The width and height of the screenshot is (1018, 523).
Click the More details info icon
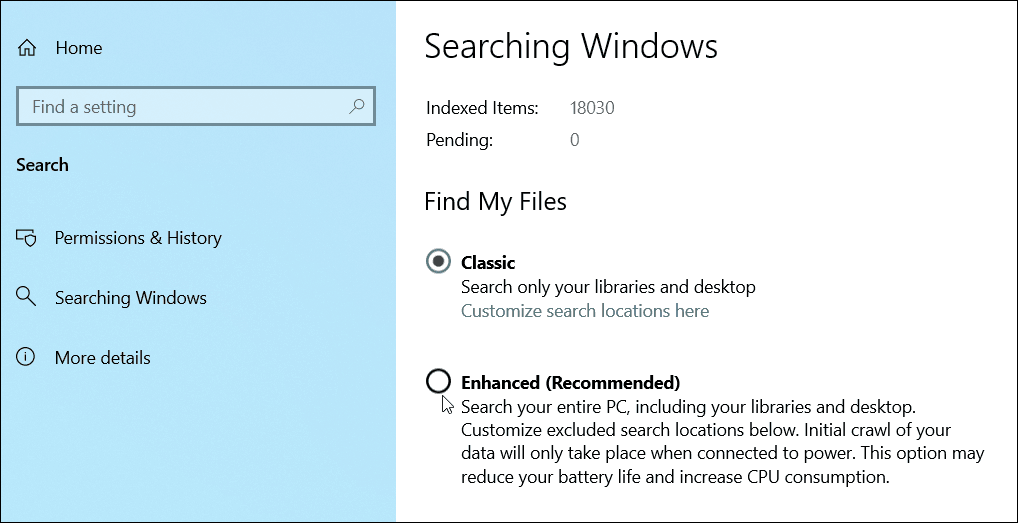(26, 358)
